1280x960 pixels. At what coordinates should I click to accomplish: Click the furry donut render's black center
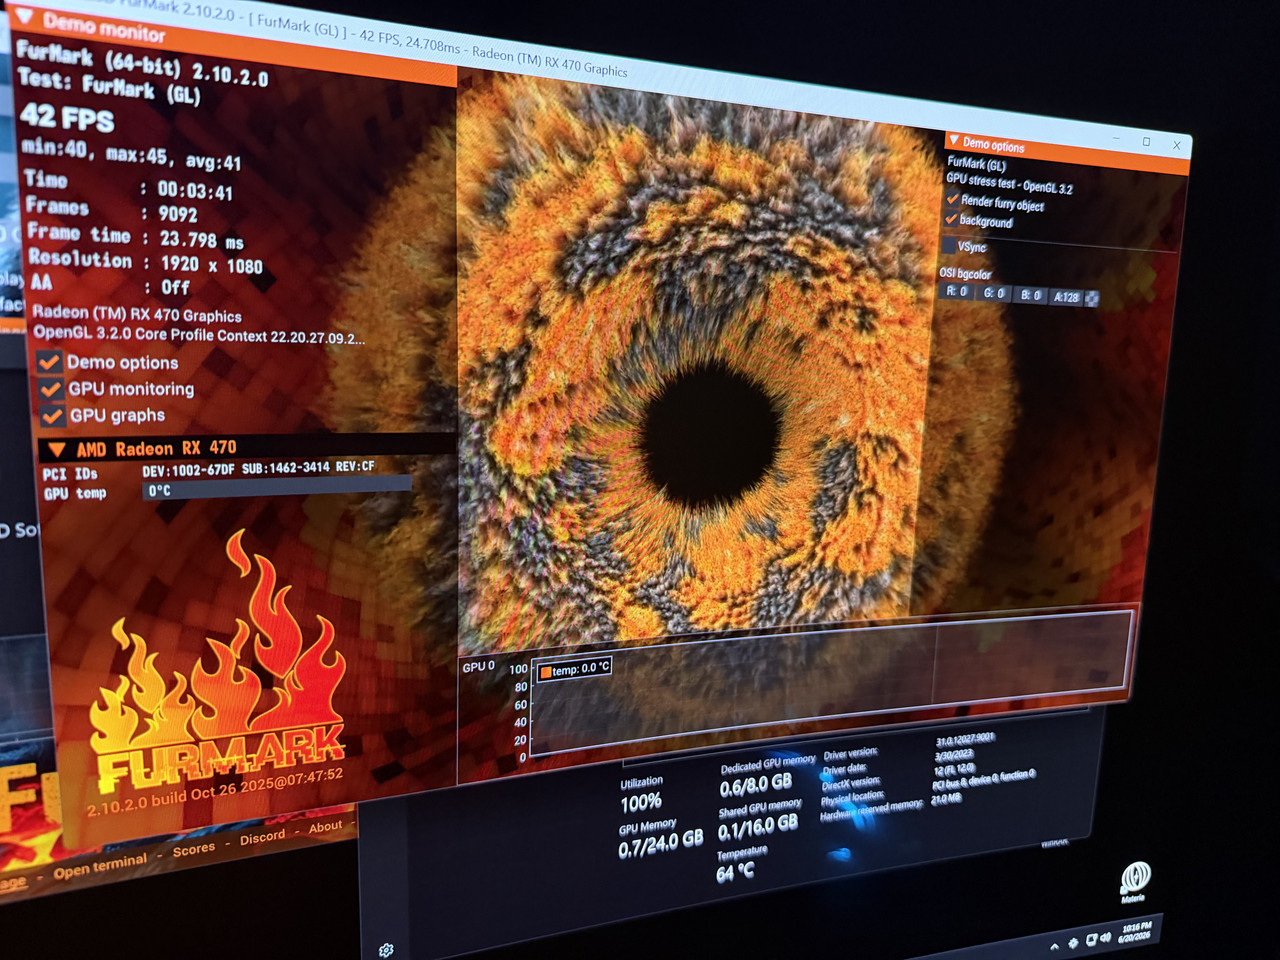tap(711, 436)
